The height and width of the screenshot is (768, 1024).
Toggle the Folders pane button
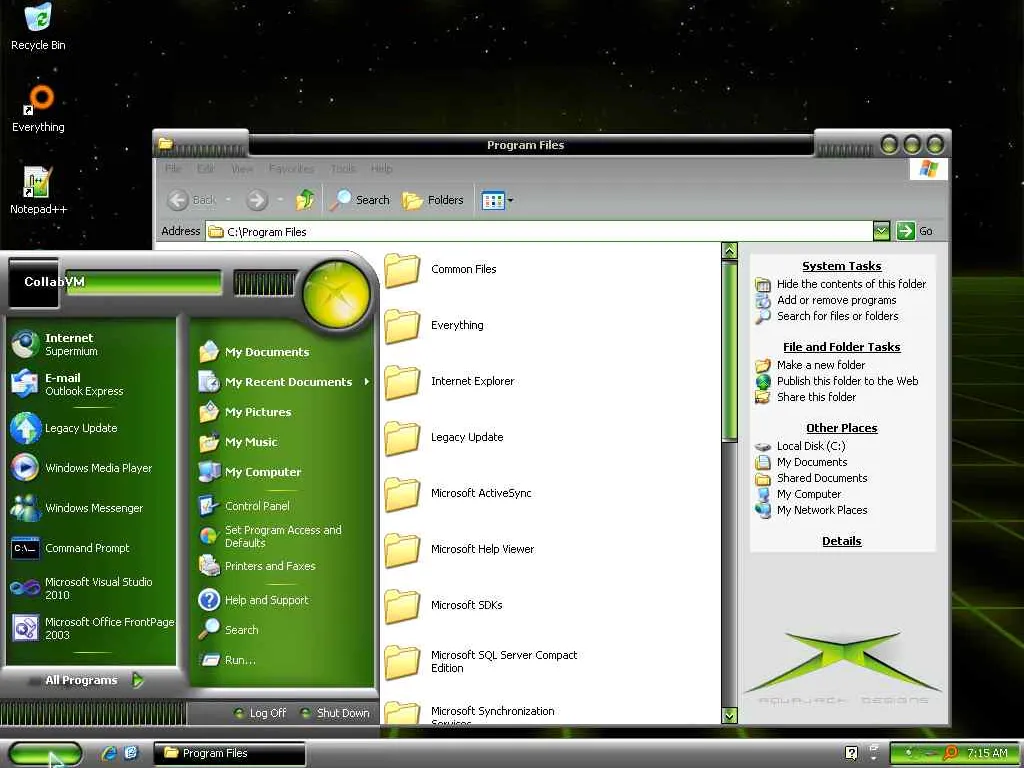point(432,200)
